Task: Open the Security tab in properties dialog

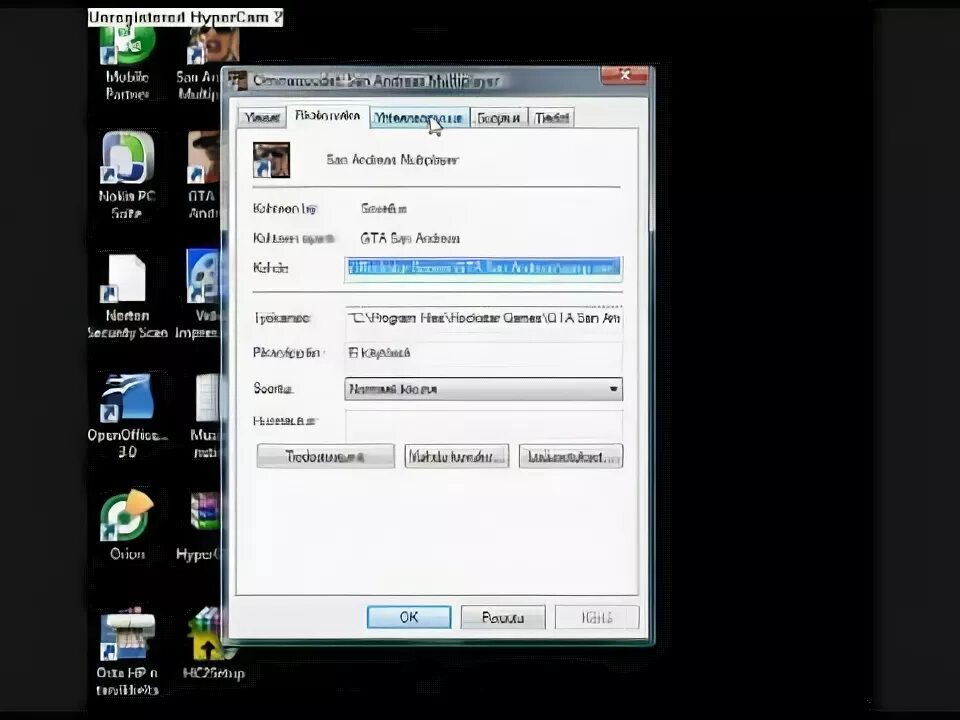Action: (498, 118)
